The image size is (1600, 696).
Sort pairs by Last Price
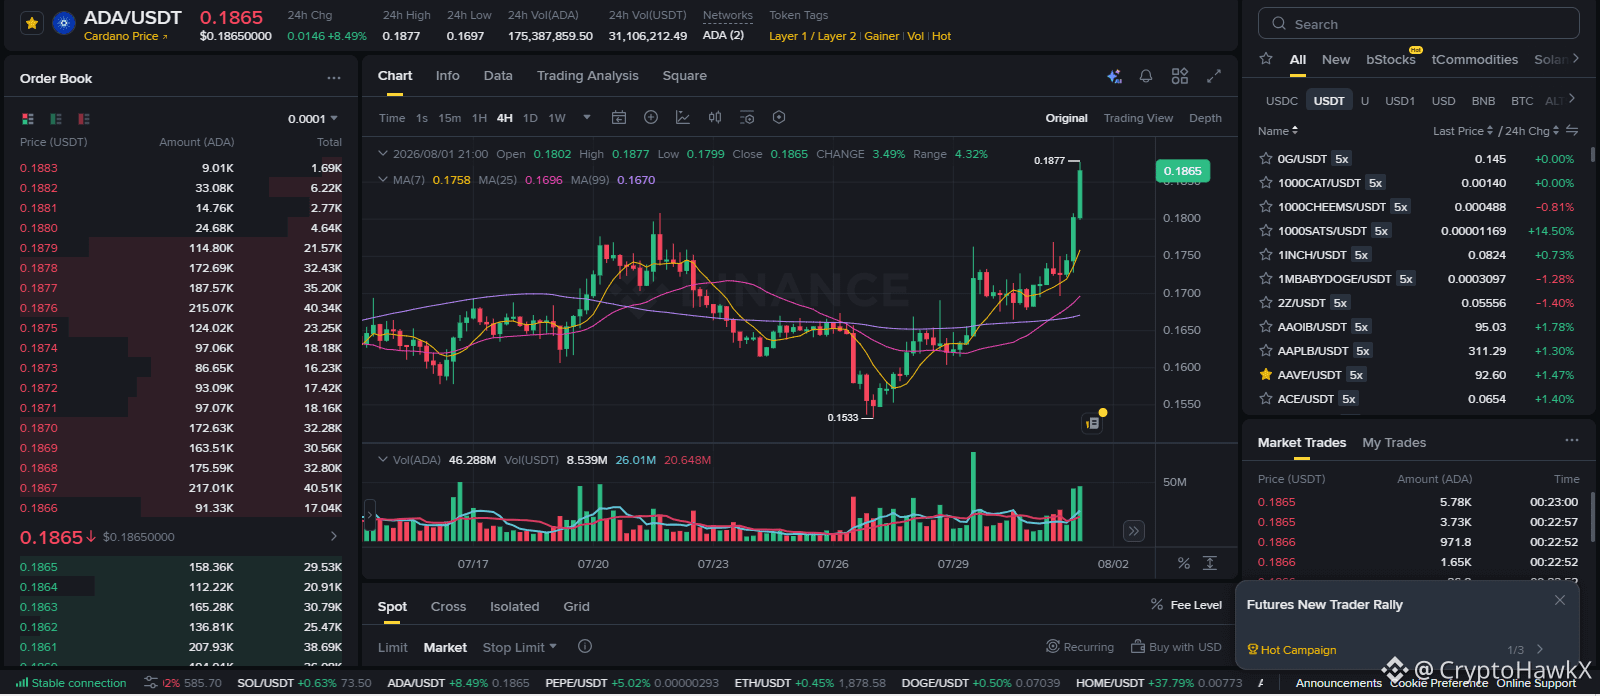[x=1463, y=131]
